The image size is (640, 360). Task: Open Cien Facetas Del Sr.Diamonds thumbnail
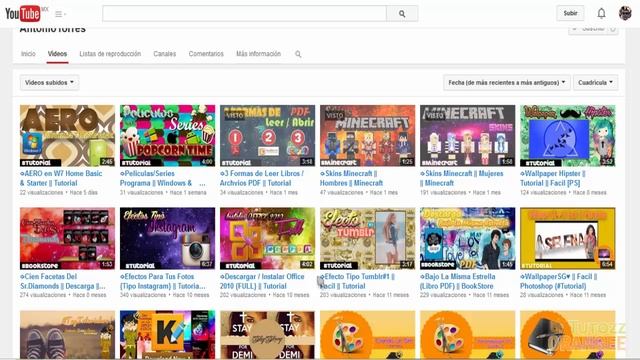click(67, 238)
